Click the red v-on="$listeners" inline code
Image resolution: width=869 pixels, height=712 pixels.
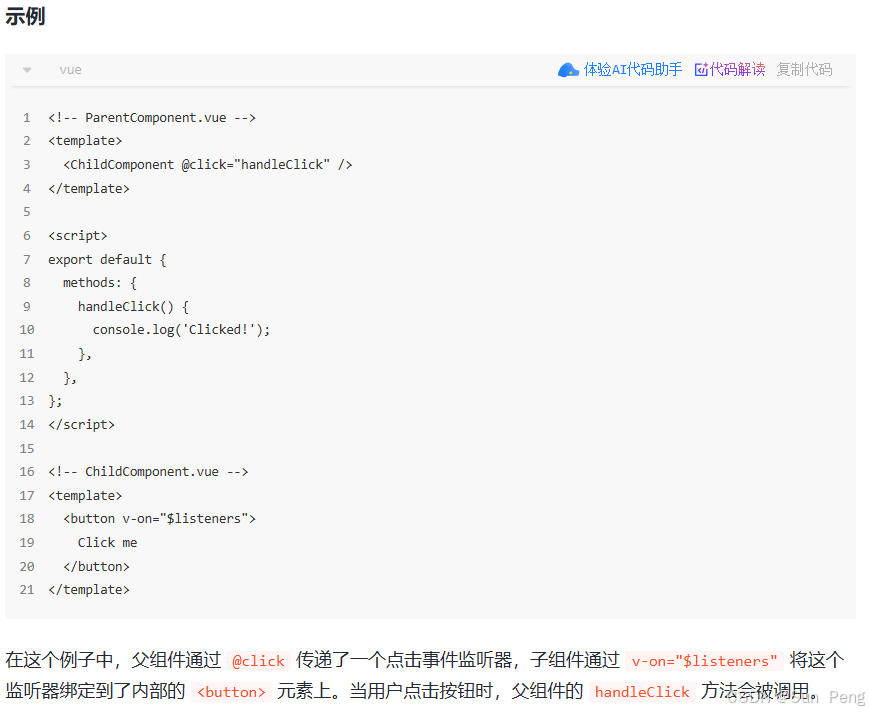(704, 661)
